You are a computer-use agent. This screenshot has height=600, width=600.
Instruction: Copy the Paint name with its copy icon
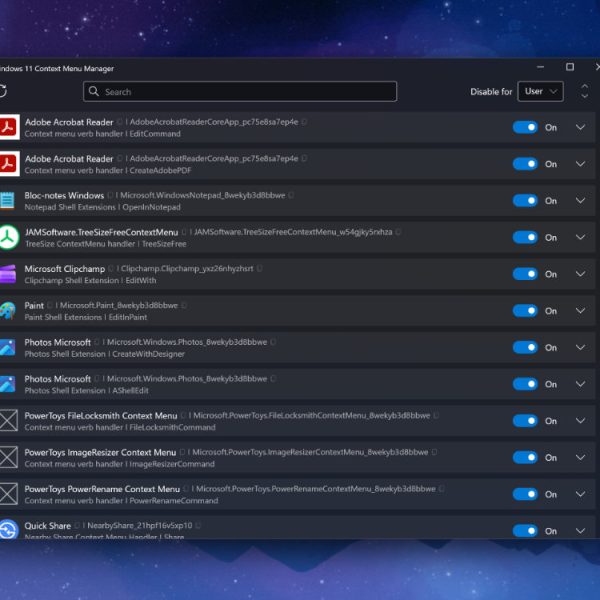click(x=49, y=305)
